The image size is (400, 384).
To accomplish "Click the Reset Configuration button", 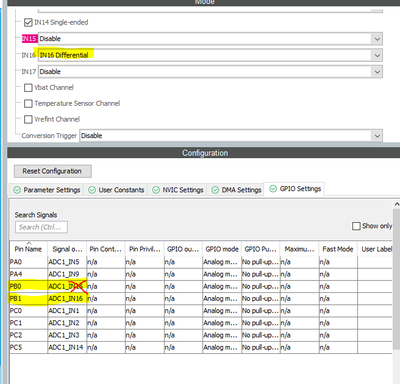I will (53, 171).
